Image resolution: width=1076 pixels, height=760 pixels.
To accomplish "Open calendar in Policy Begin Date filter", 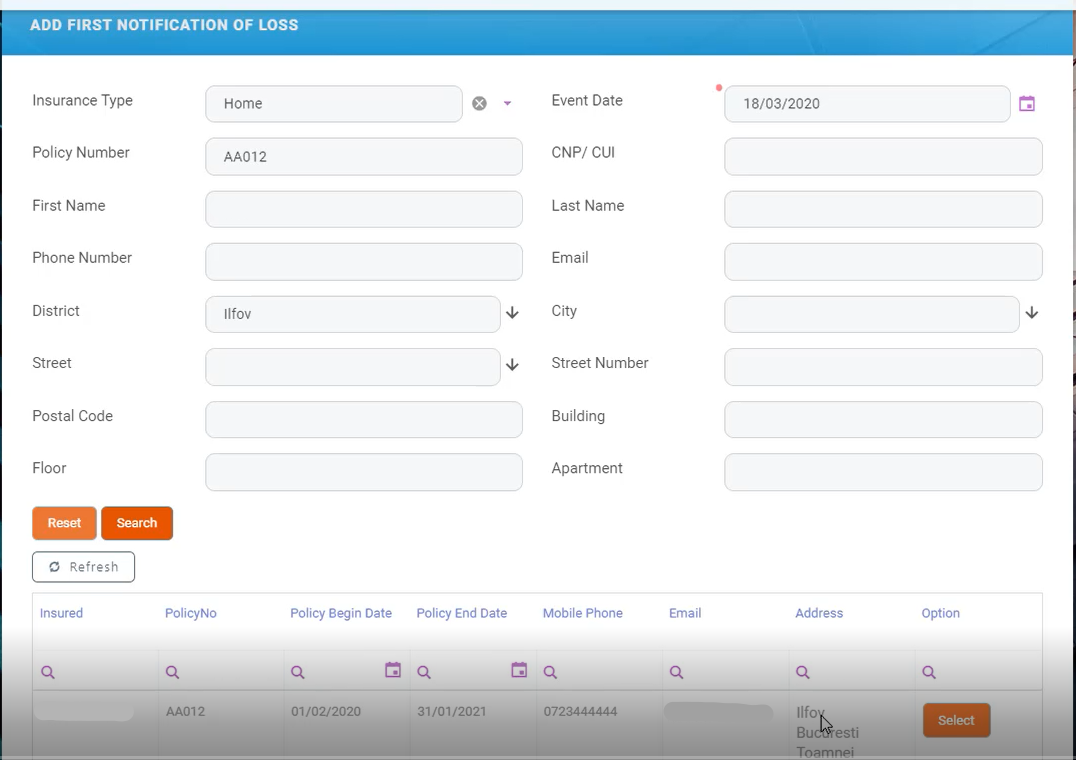I will click(x=393, y=670).
